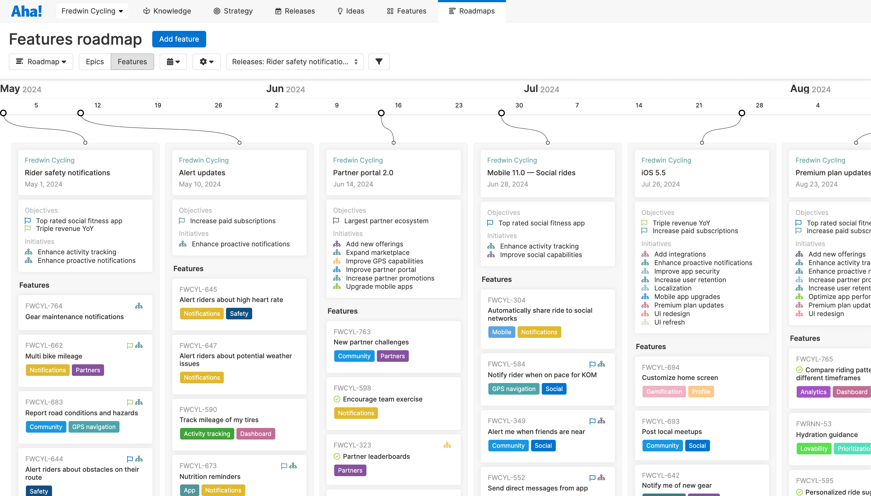Click flag icon beside Increase paid subscriptions in Alert updates
871x496 pixels.
[x=182, y=221]
